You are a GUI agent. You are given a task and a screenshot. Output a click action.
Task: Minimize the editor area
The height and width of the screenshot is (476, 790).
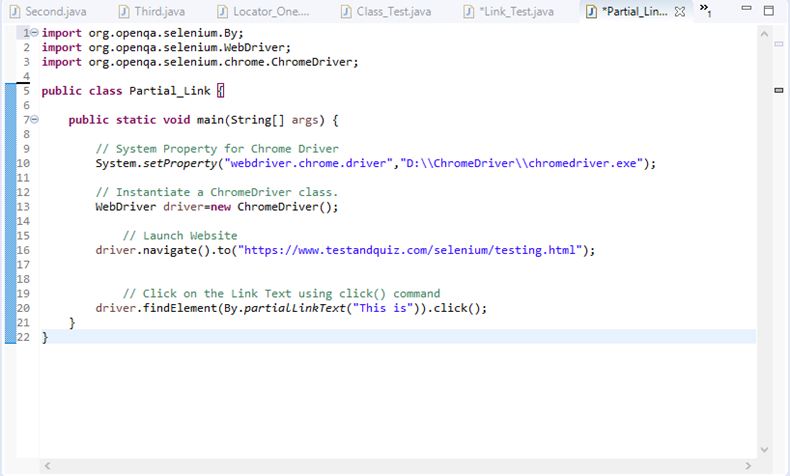747,8
